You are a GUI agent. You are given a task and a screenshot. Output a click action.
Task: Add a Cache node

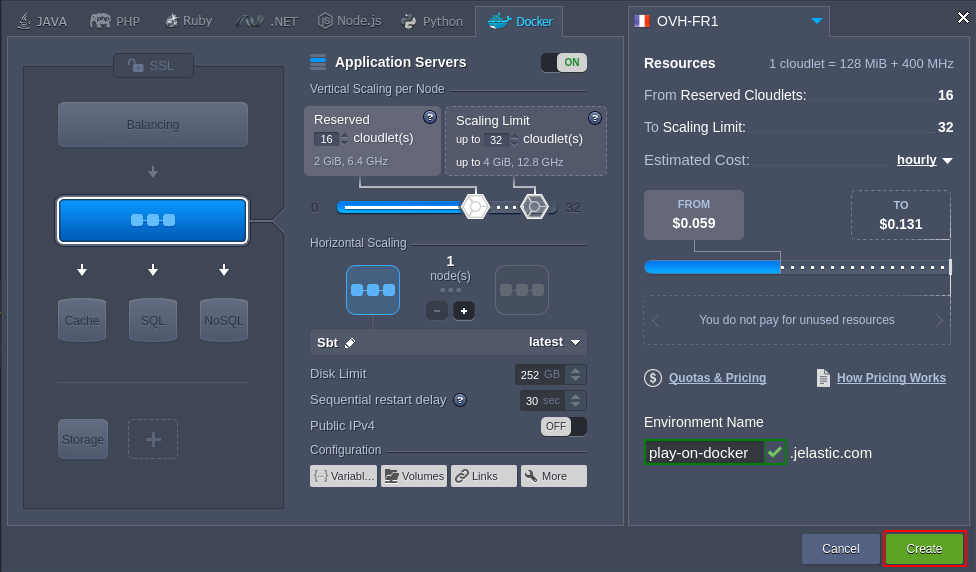coord(82,320)
